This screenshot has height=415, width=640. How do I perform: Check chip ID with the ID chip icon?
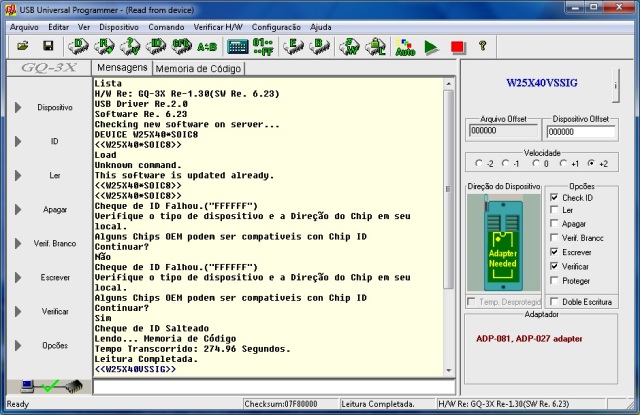click(156, 46)
